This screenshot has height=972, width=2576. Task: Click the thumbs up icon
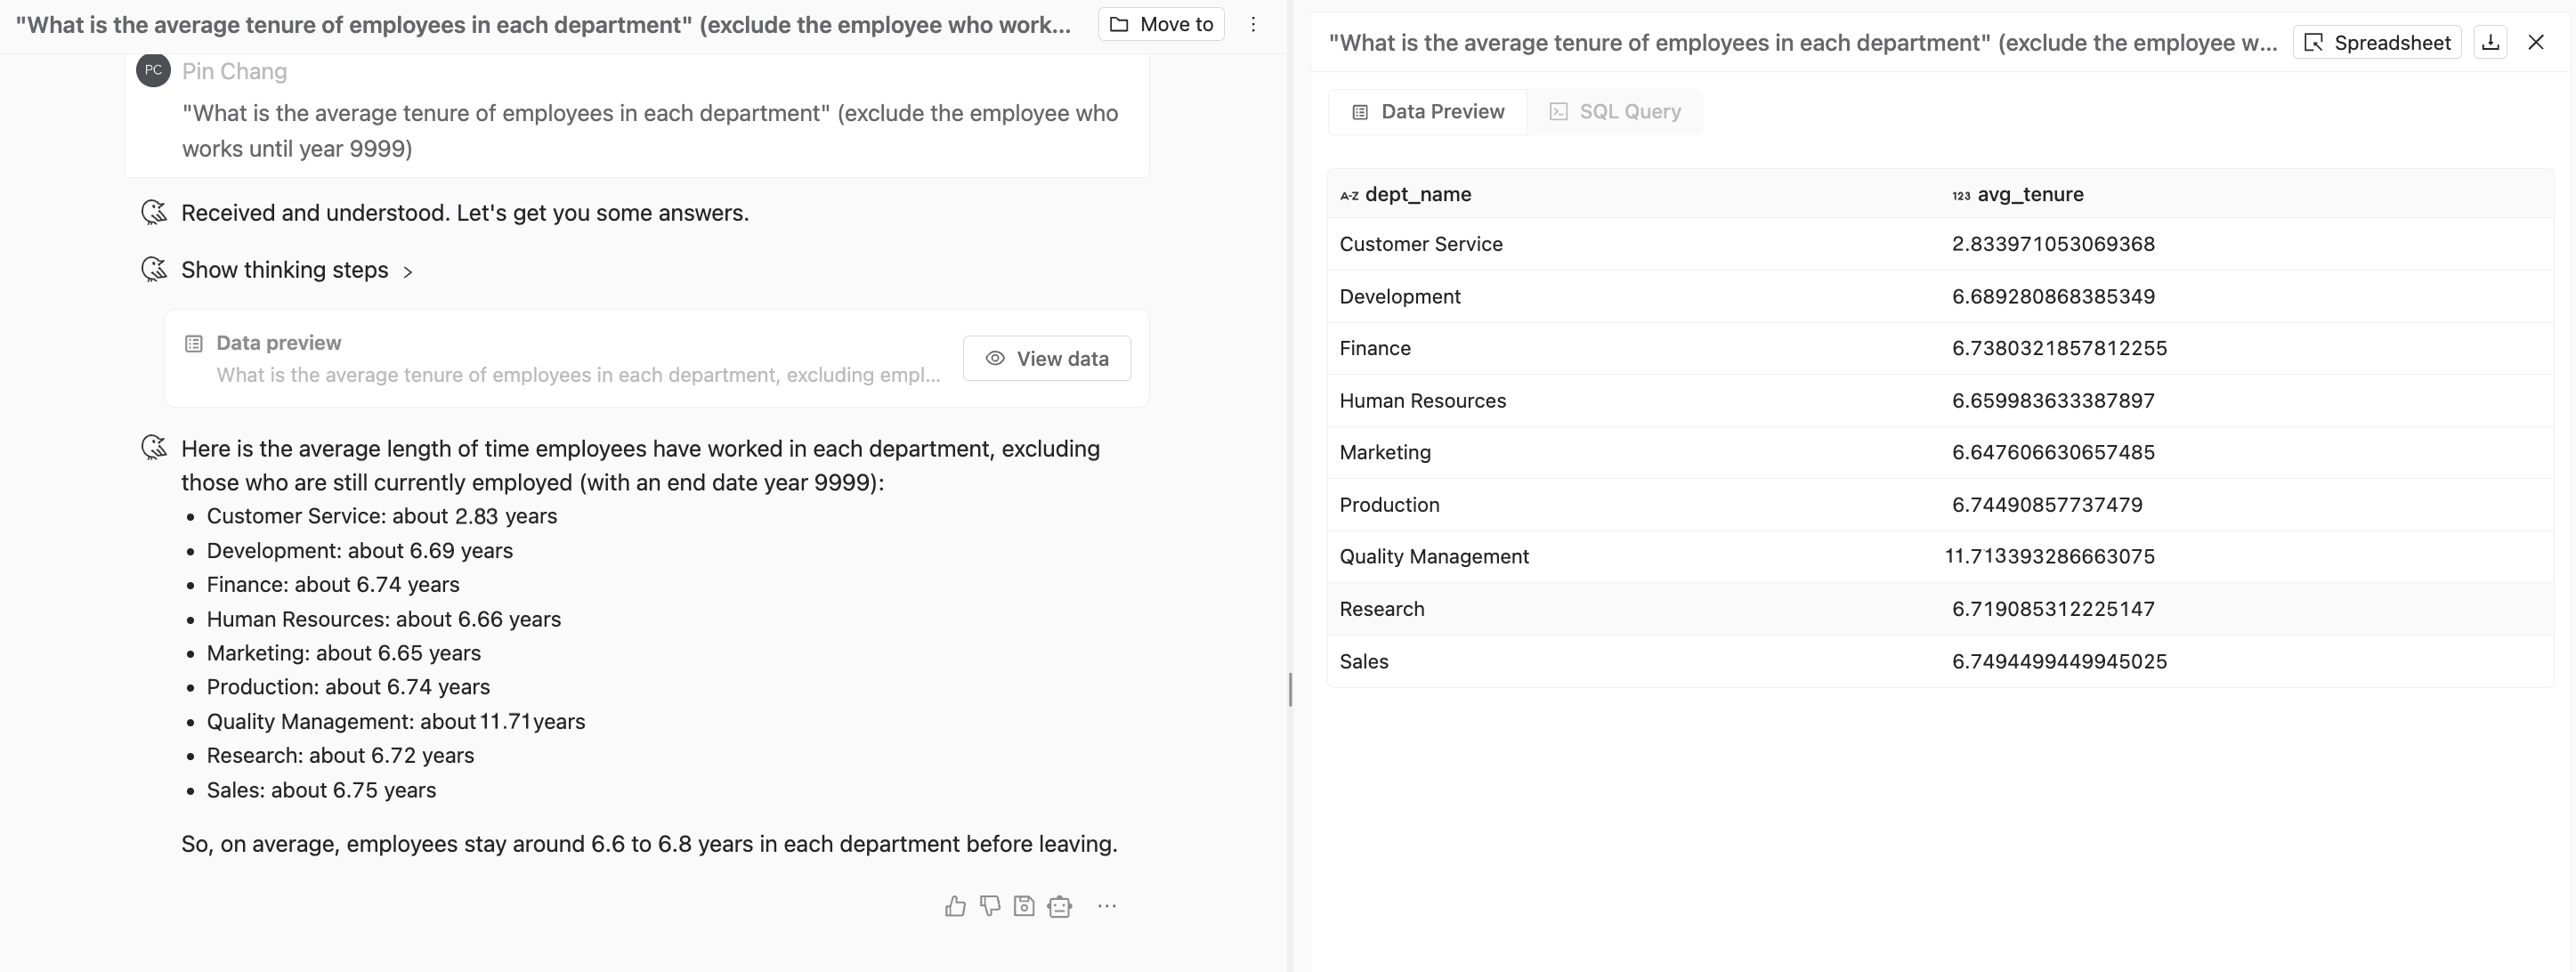(955, 906)
